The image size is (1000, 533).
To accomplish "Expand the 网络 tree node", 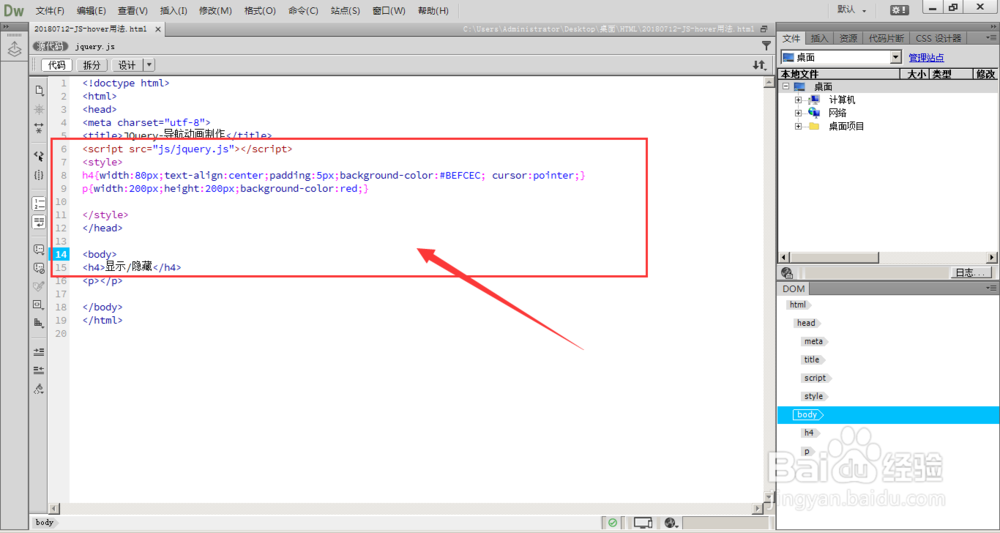I will 798,113.
